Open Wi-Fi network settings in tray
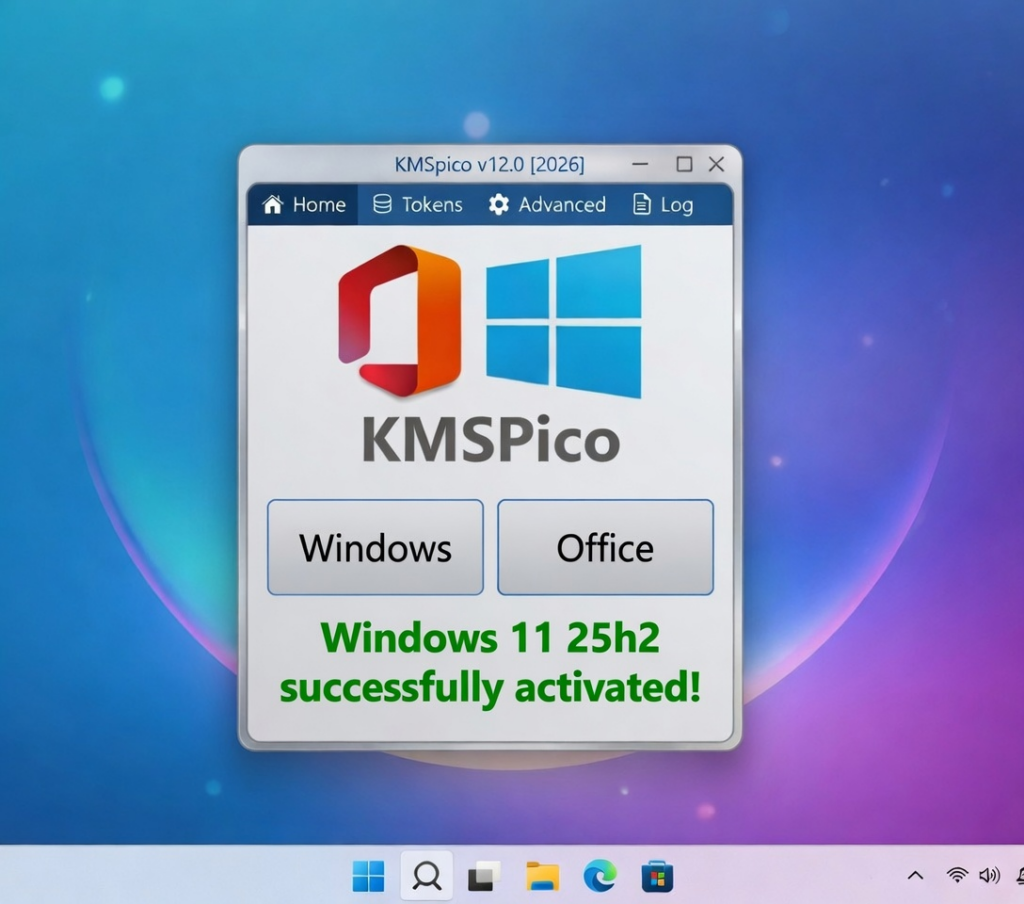This screenshot has height=904, width=1024. [957, 875]
